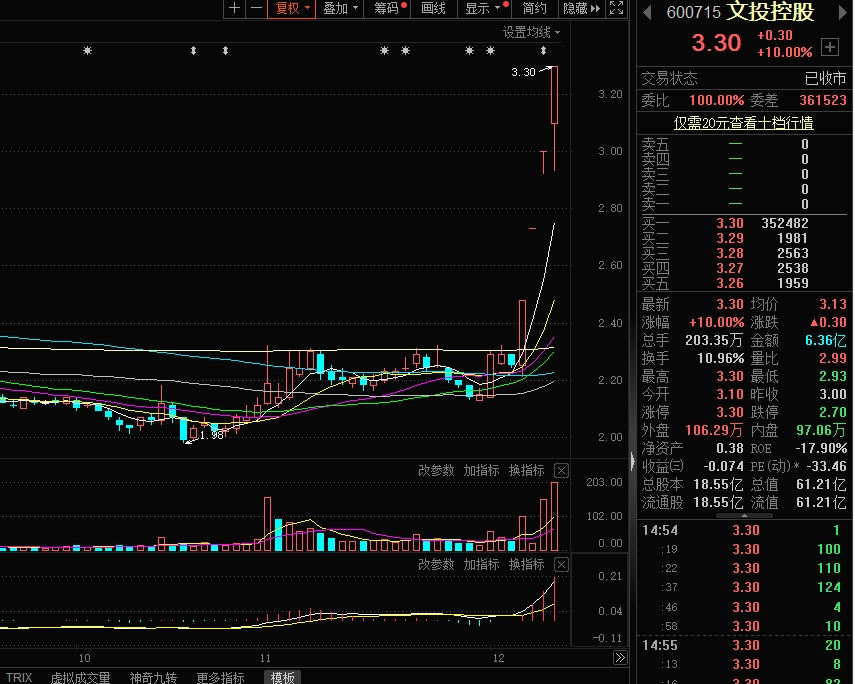Click the 模板 template button

click(282, 677)
